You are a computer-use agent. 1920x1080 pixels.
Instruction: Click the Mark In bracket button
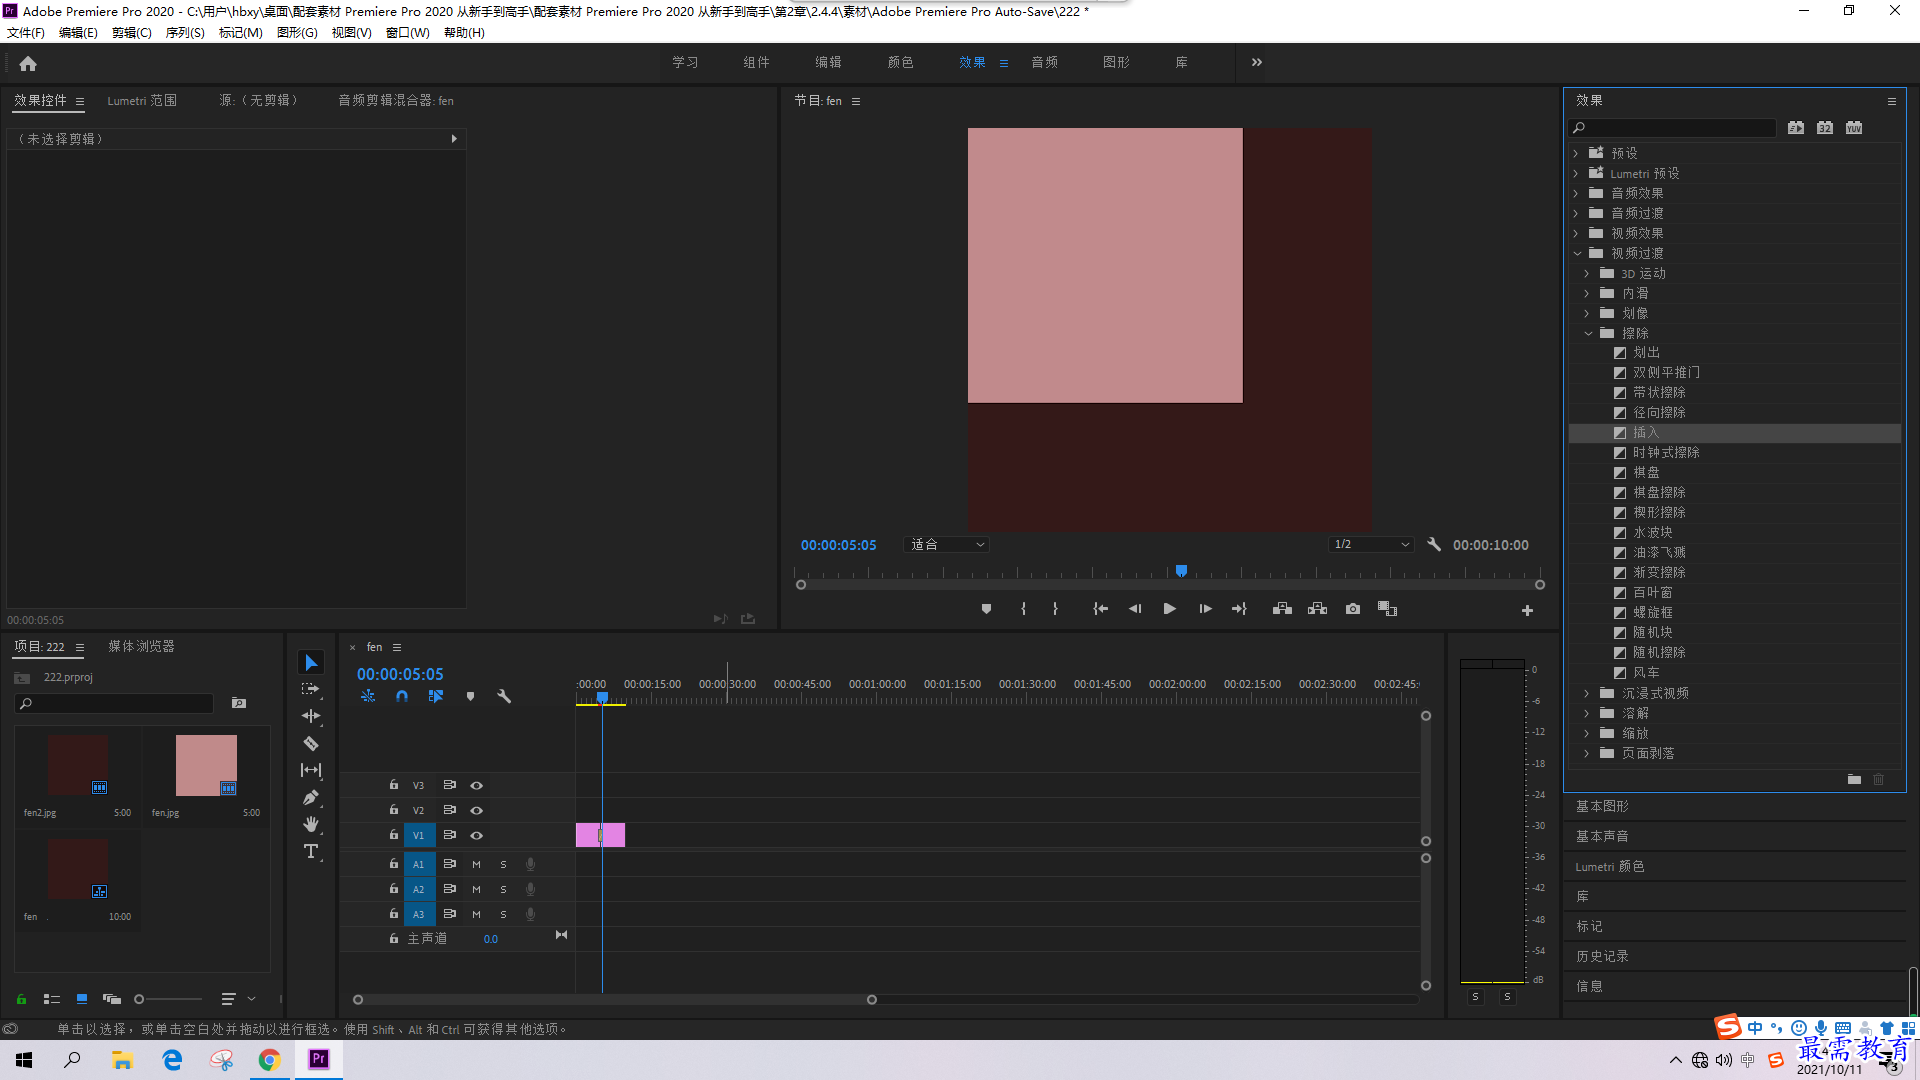pos(1023,609)
